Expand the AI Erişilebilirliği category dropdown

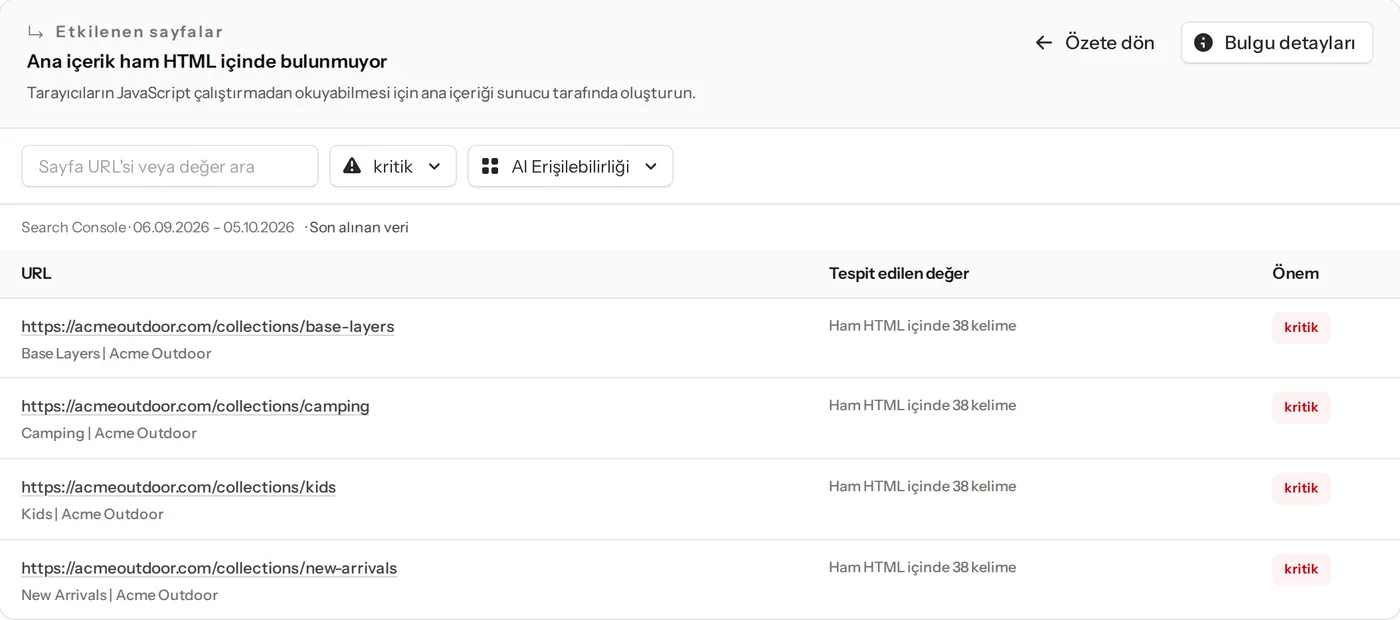570,166
